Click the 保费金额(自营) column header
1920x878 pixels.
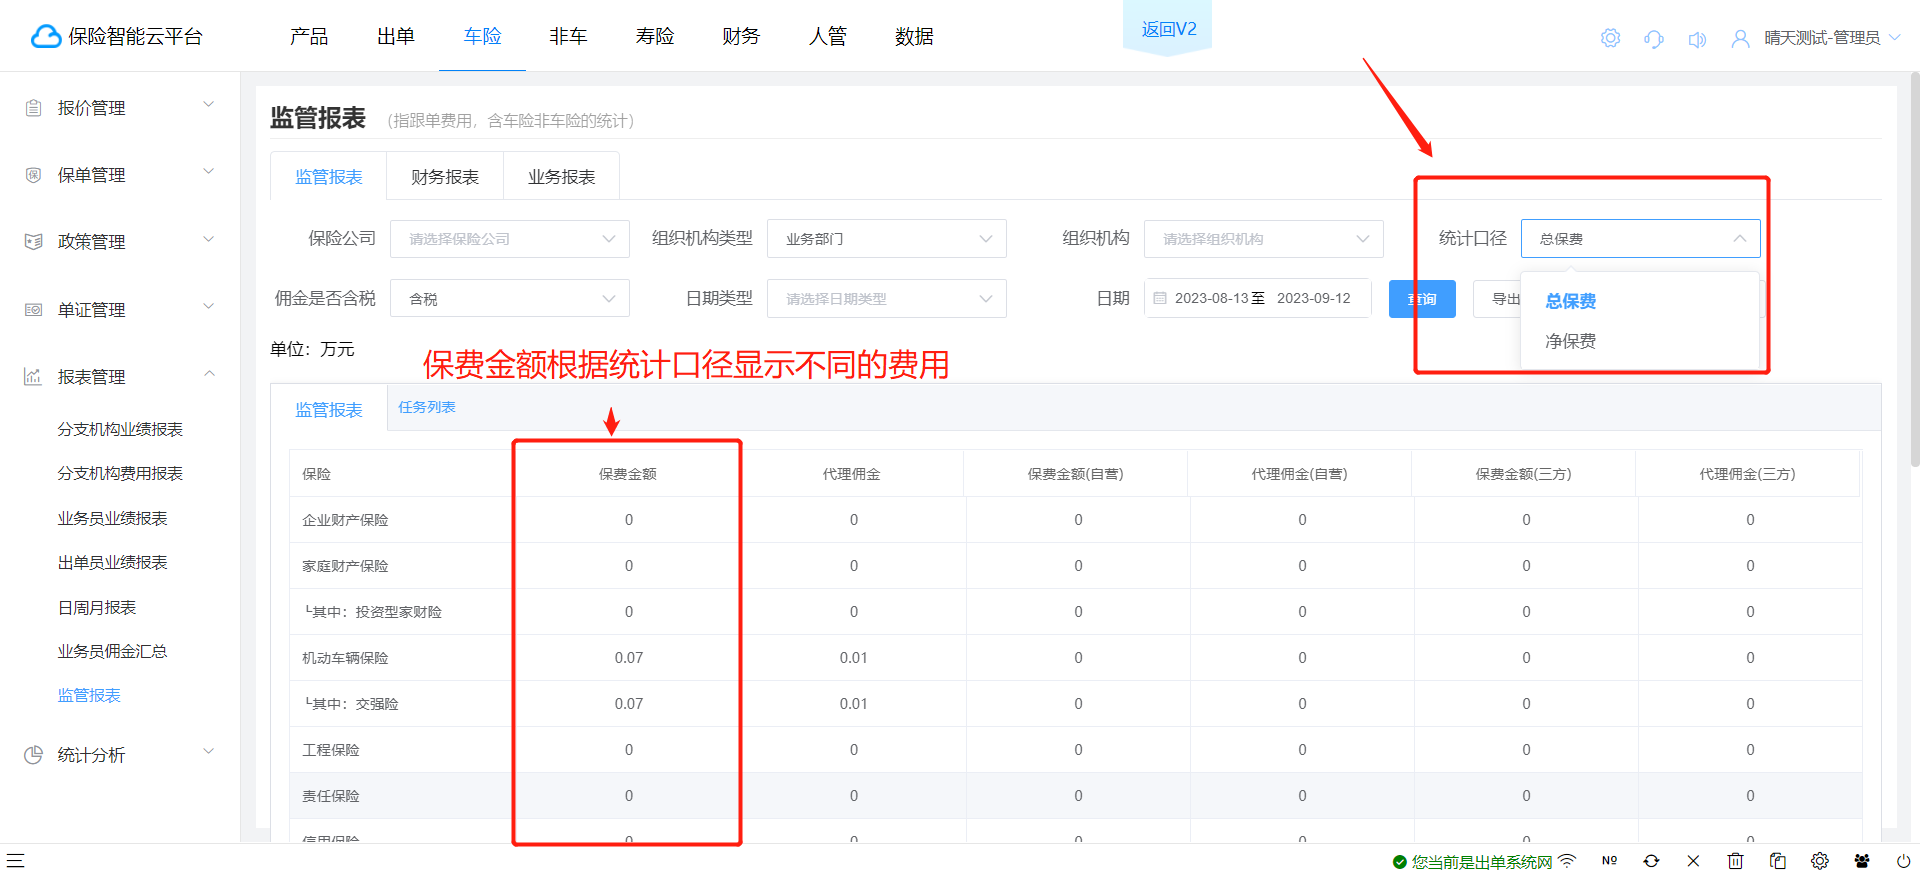tap(1075, 474)
